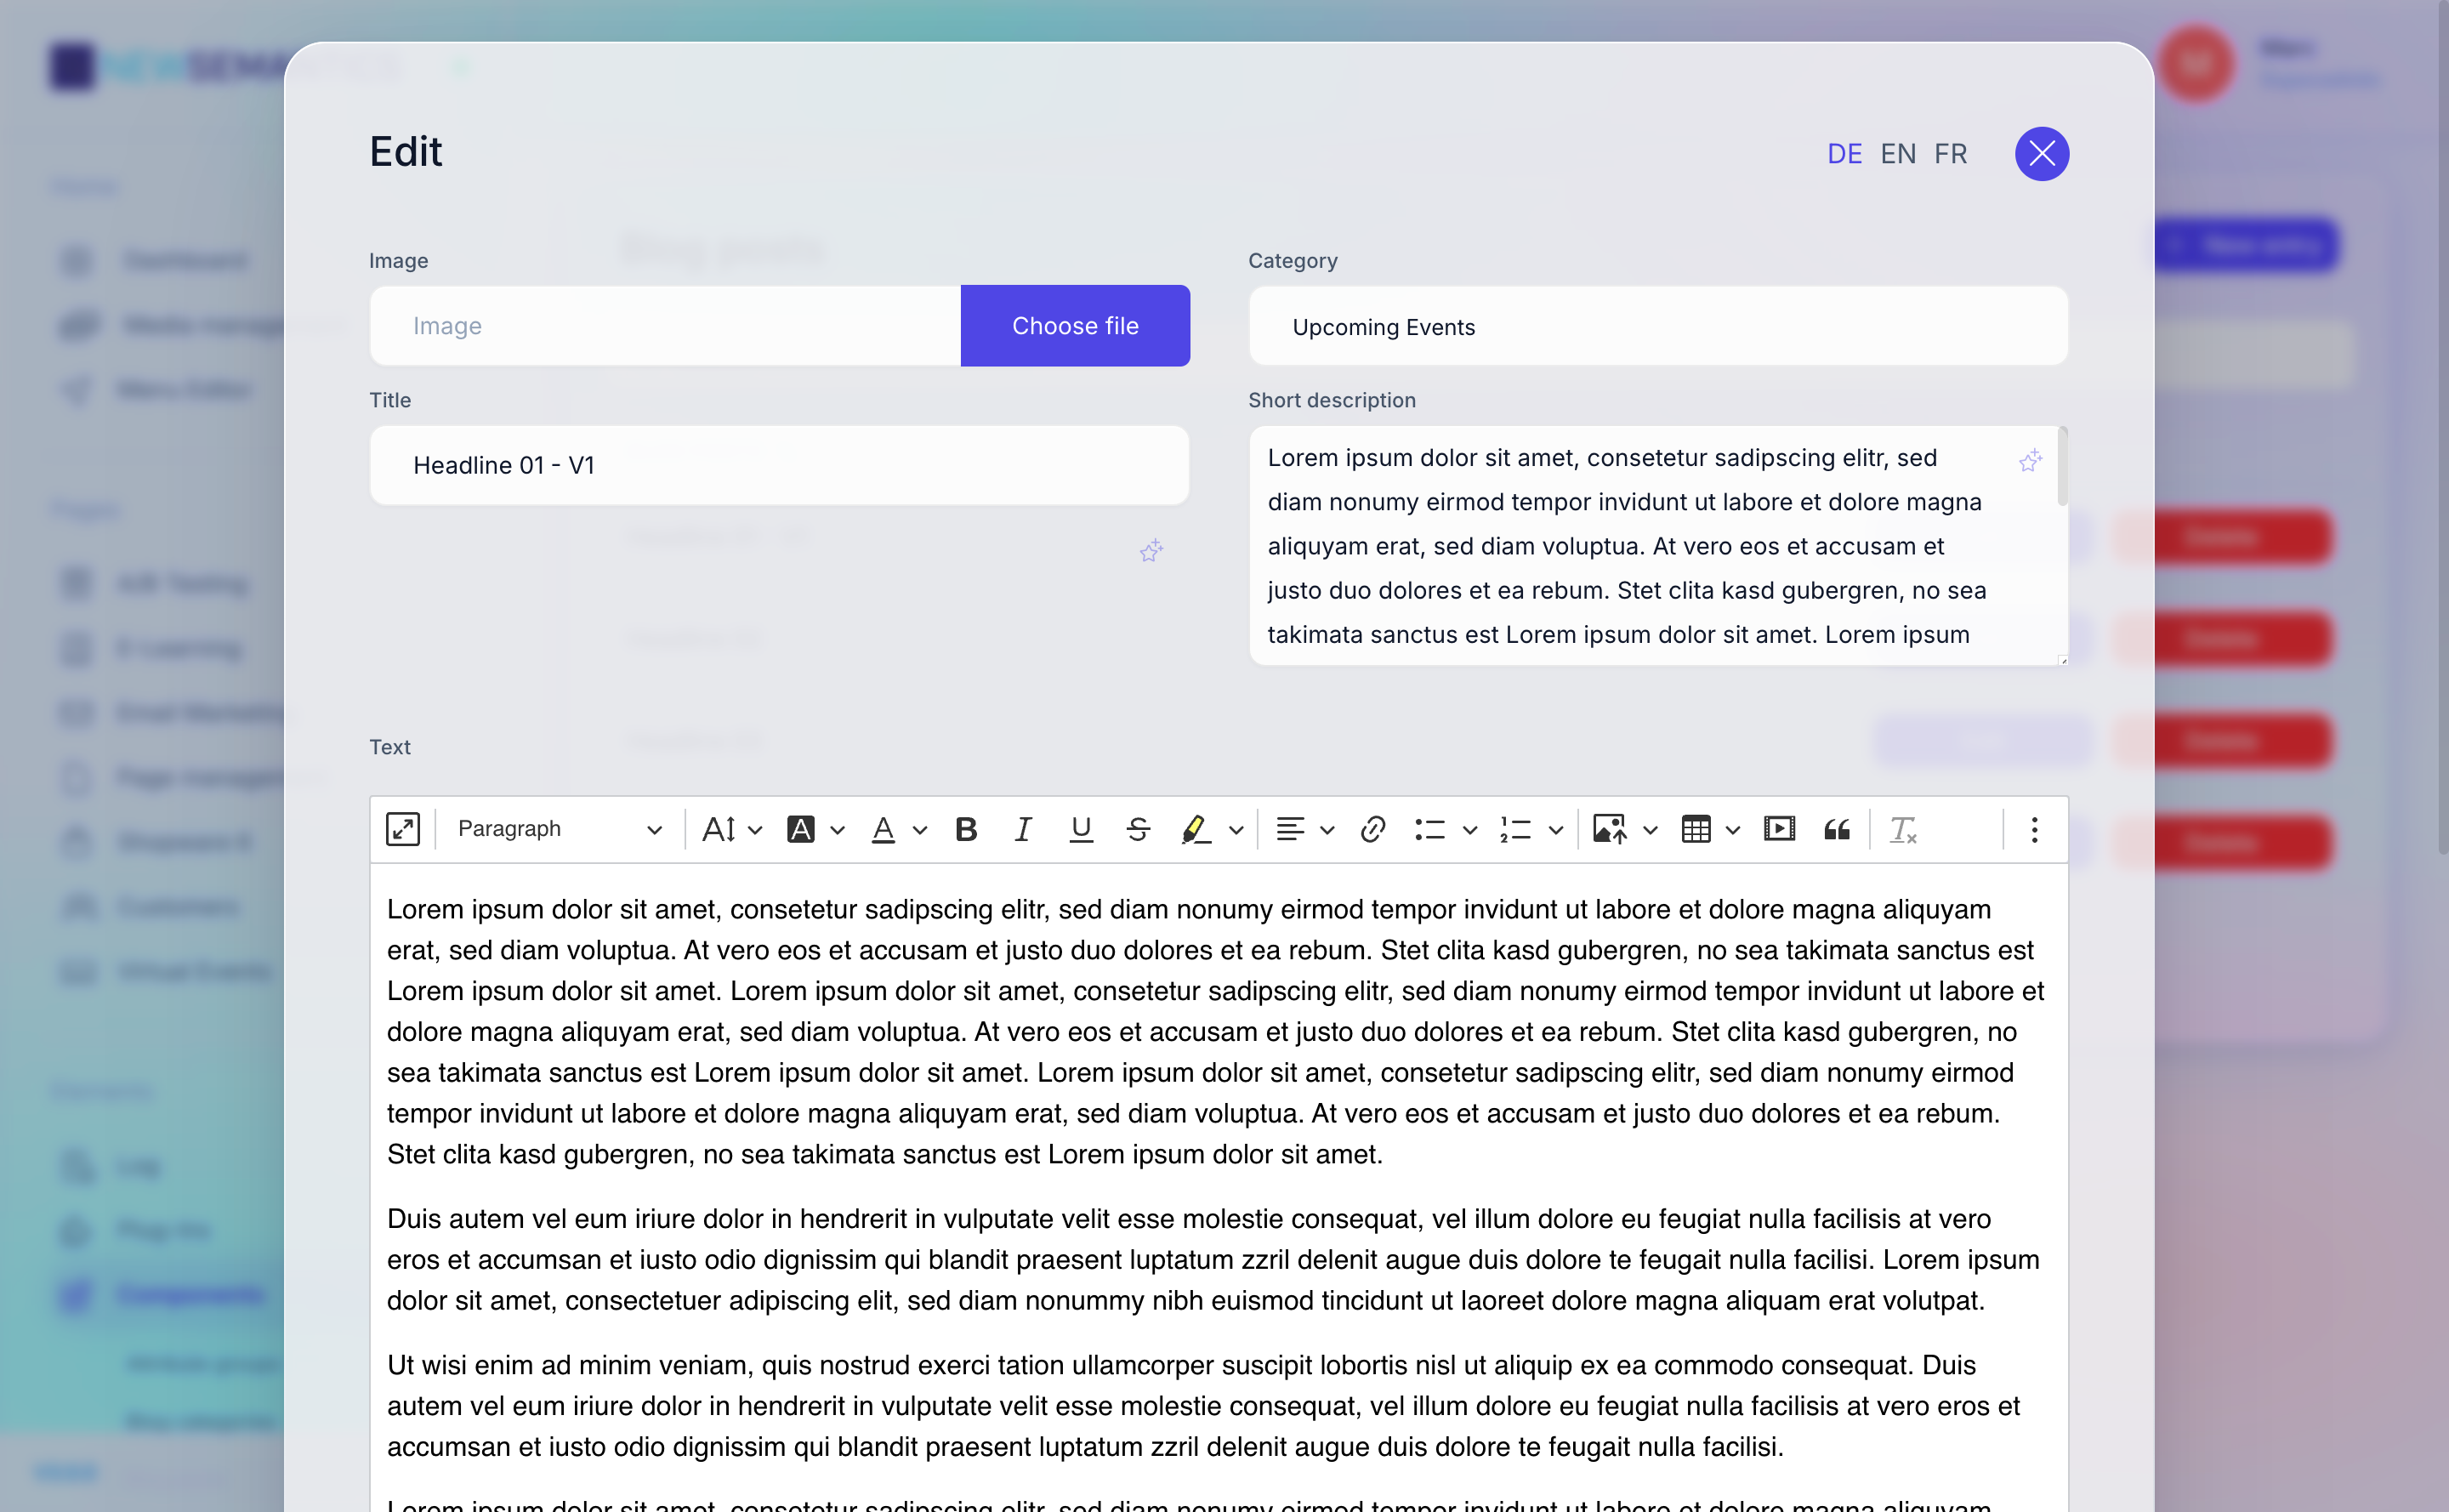Toggle strikethrough formatting

[1138, 829]
